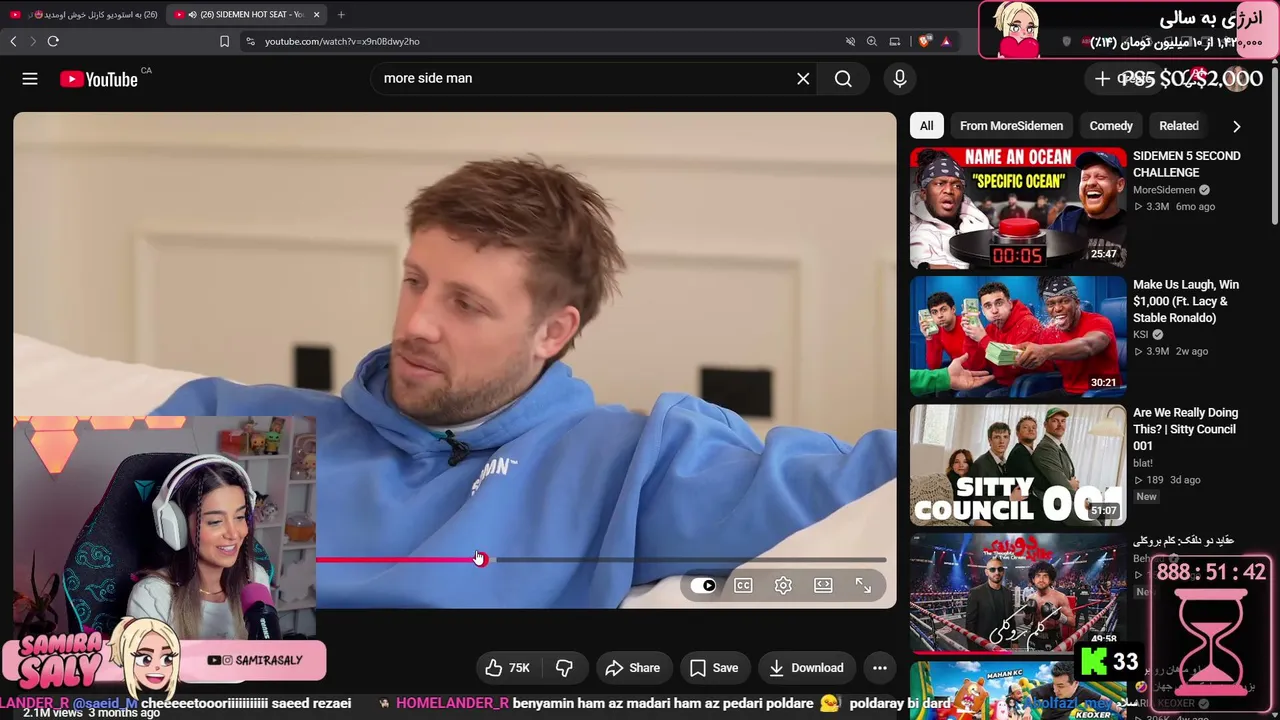Go forward with the browser forward arrow
Viewport: 1280px width, 720px height.
[x=32, y=41]
